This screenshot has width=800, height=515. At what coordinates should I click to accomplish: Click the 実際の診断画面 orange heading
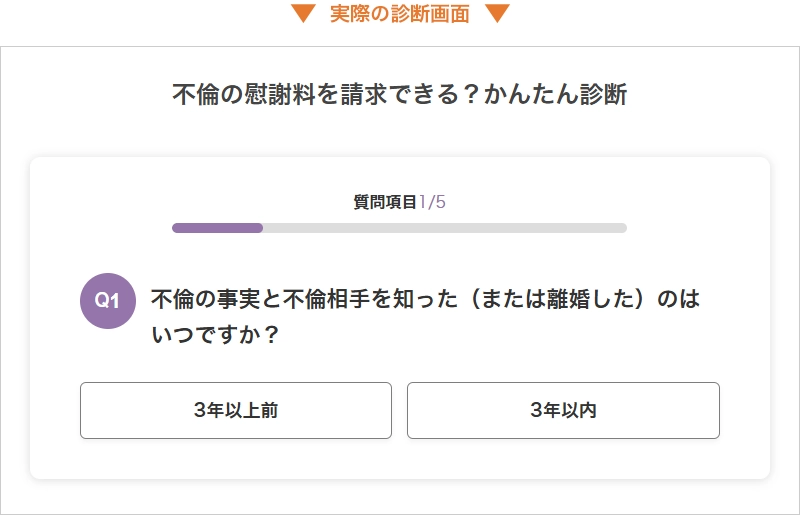click(400, 14)
